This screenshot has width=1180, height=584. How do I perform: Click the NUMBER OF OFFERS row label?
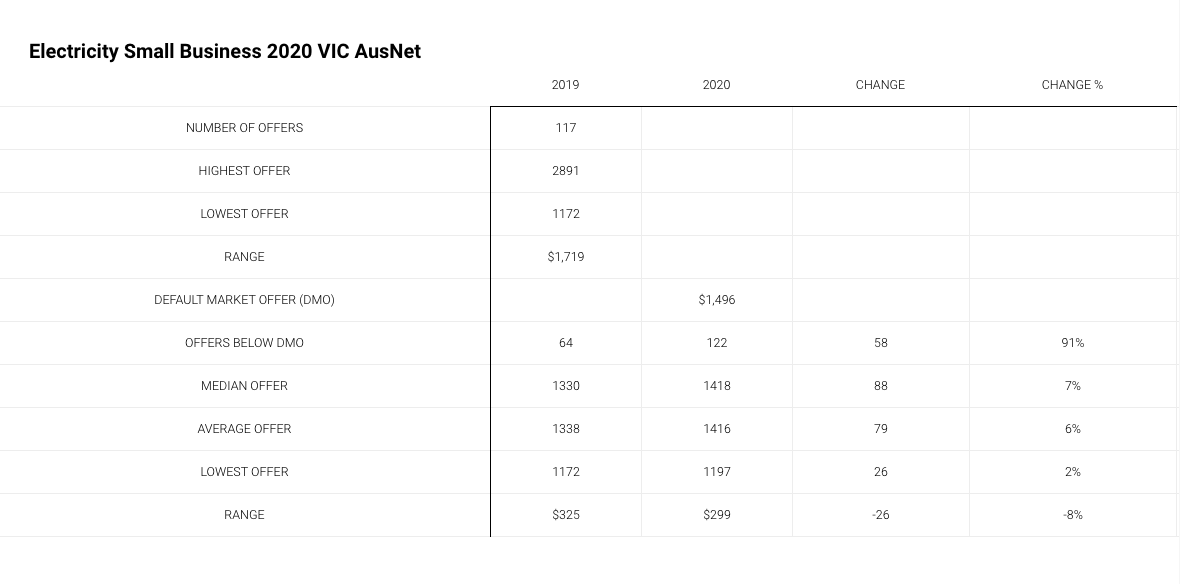[245, 128]
